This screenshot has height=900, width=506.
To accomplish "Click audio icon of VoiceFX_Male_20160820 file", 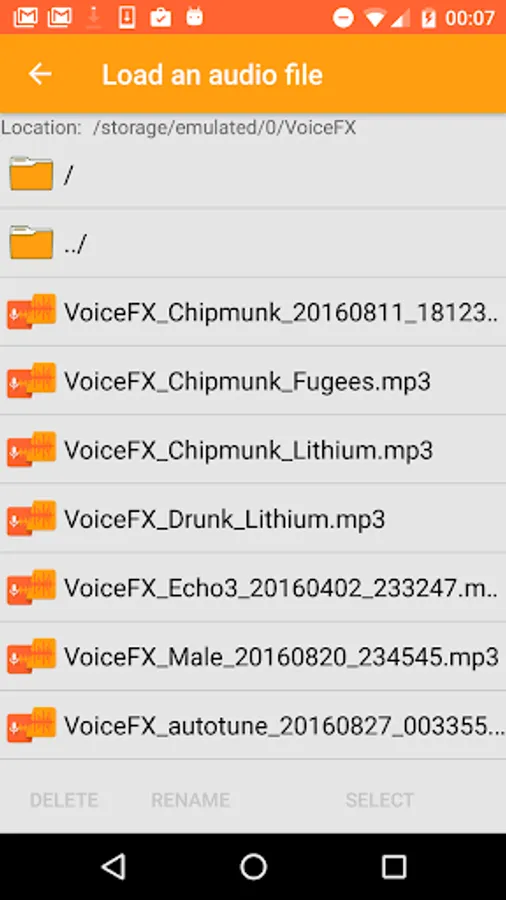I will coord(31,655).
